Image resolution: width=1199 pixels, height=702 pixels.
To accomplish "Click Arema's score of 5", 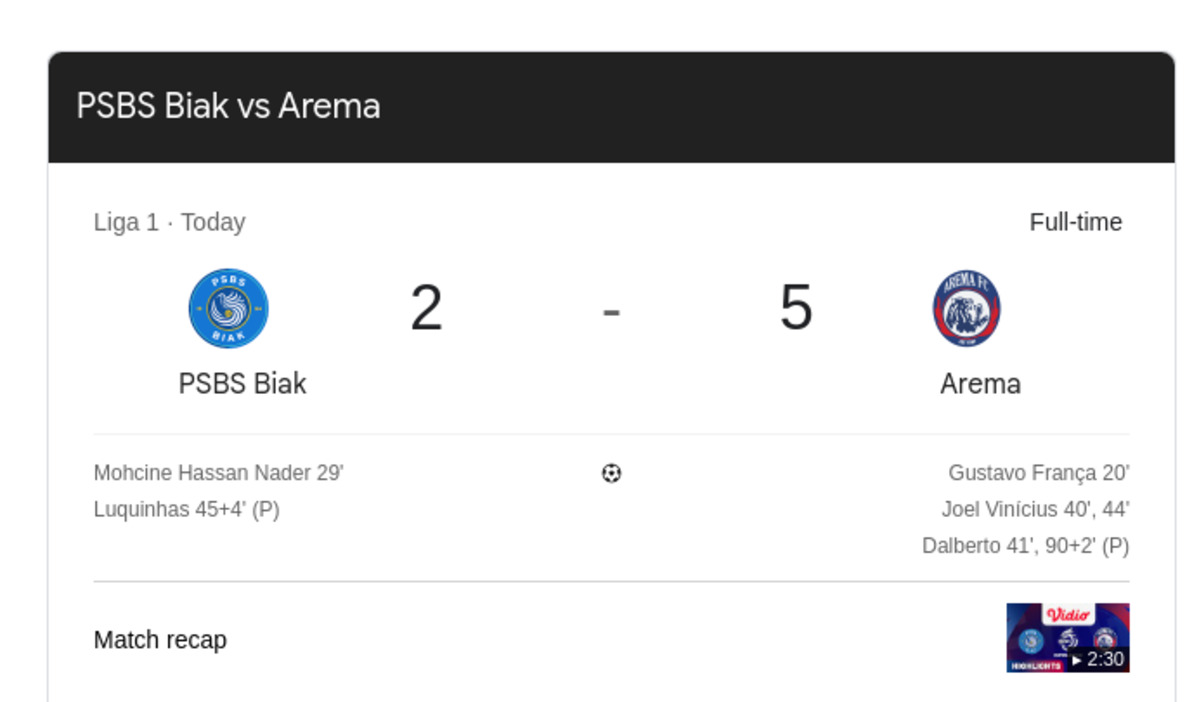I will point(795,307).
